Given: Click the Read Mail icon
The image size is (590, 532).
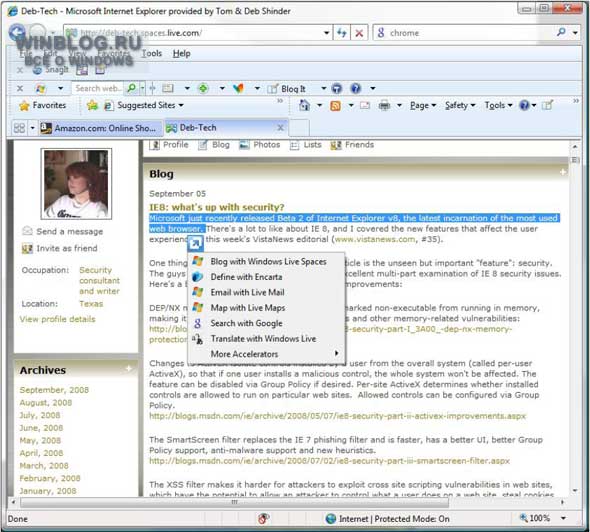Looking at the screenshot, I should point(365,106).
